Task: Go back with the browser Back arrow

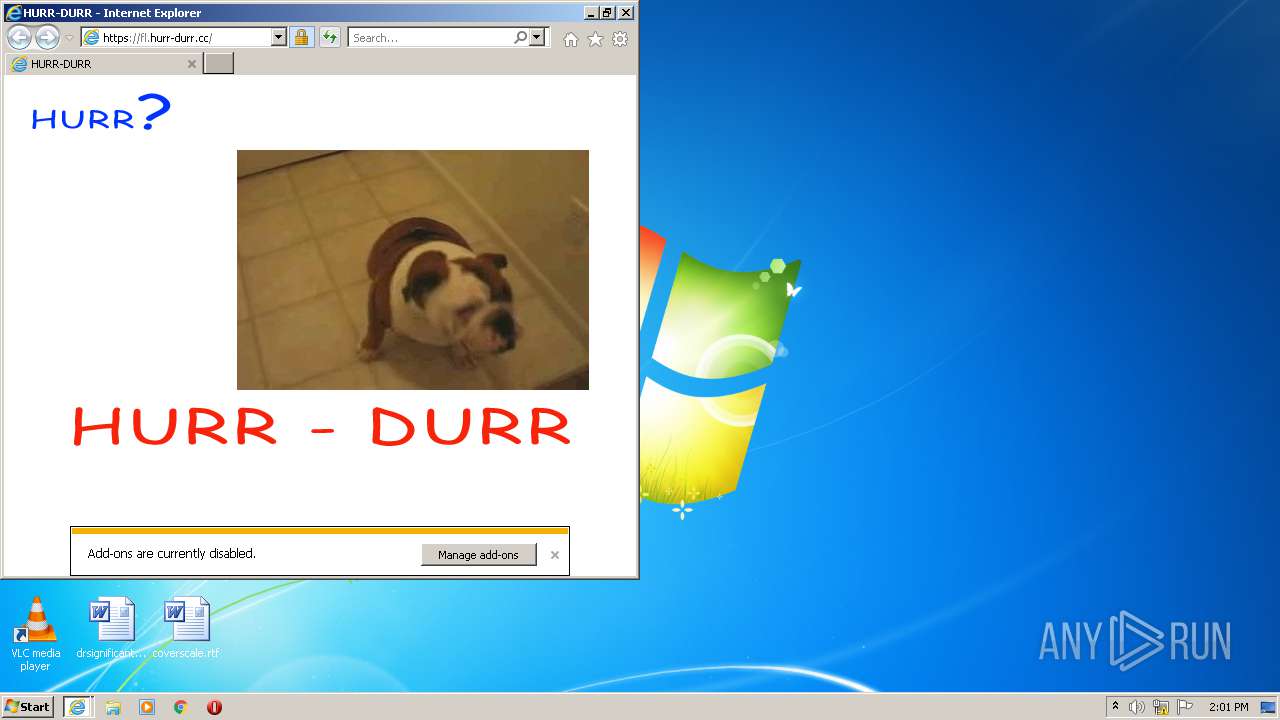Action: 19,38
